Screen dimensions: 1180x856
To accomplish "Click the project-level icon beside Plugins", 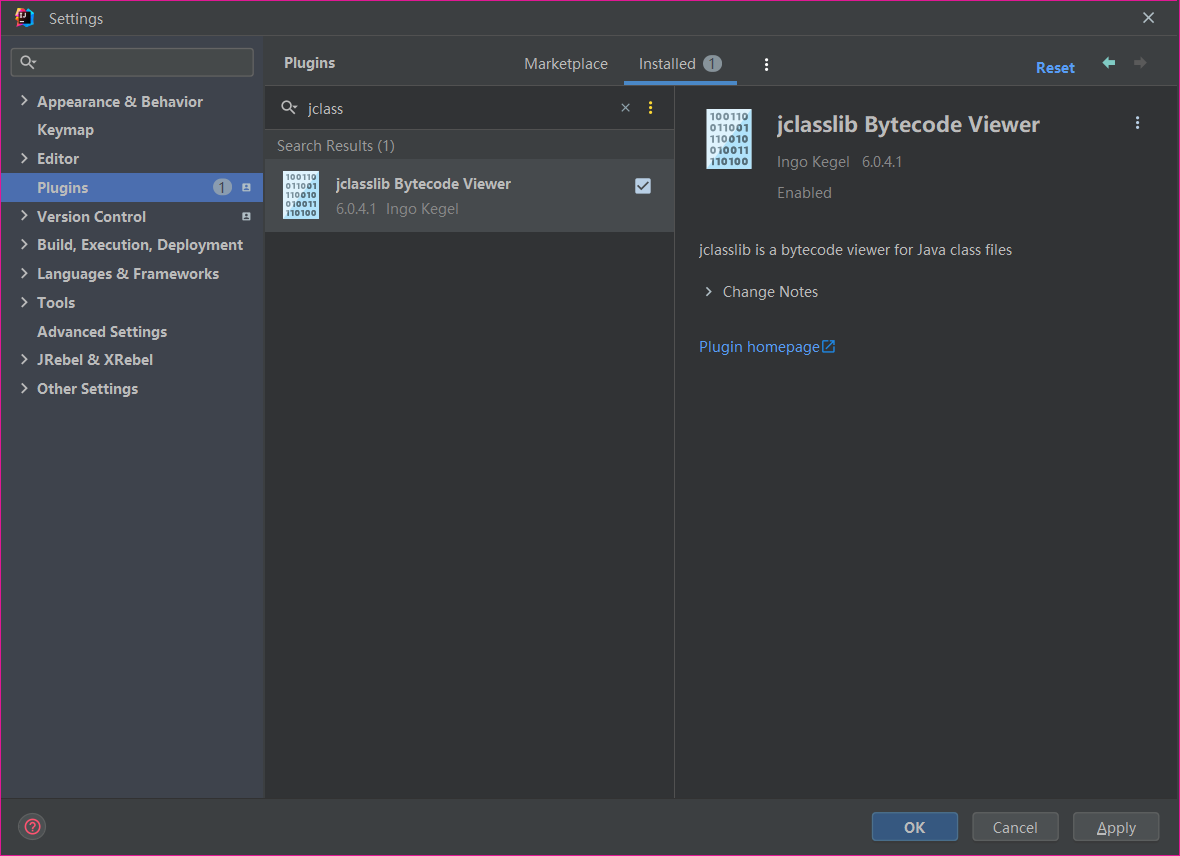I will (x=246, y=187).
